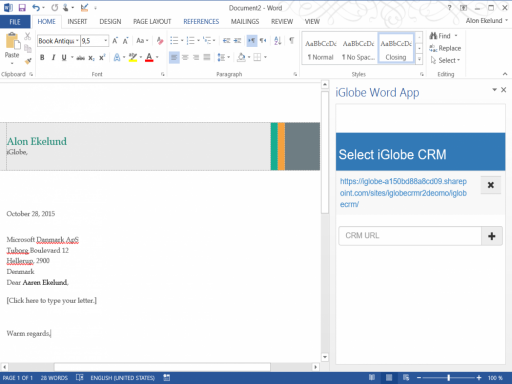The image size is (512, 384).
Task: Click the letter body placeholder text
Action: click(x=52, y=301)
